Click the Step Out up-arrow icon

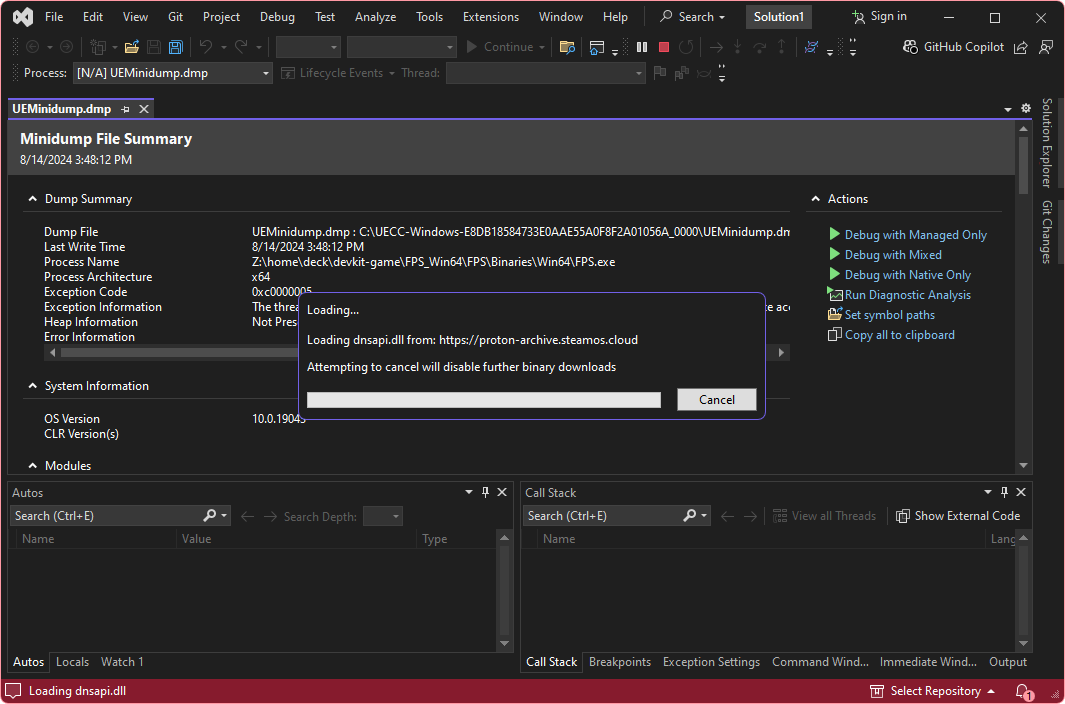(782, 47)
